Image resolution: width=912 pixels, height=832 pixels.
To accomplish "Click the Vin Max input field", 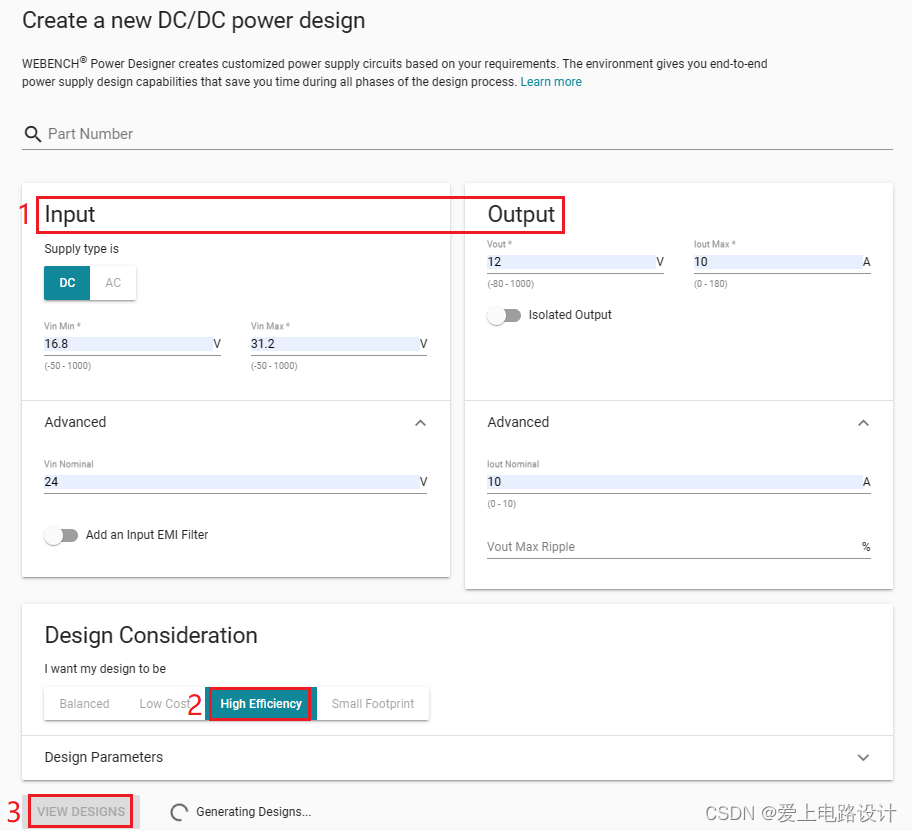I will 339,344.
